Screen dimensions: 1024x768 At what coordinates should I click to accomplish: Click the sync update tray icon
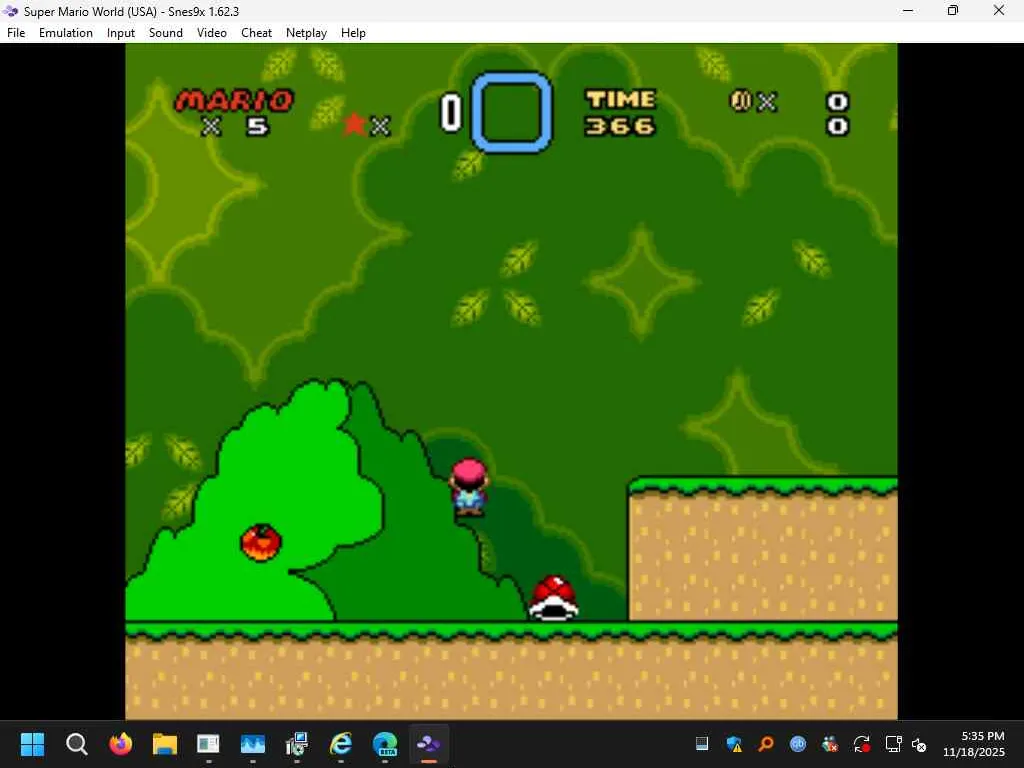coord(862,744)
